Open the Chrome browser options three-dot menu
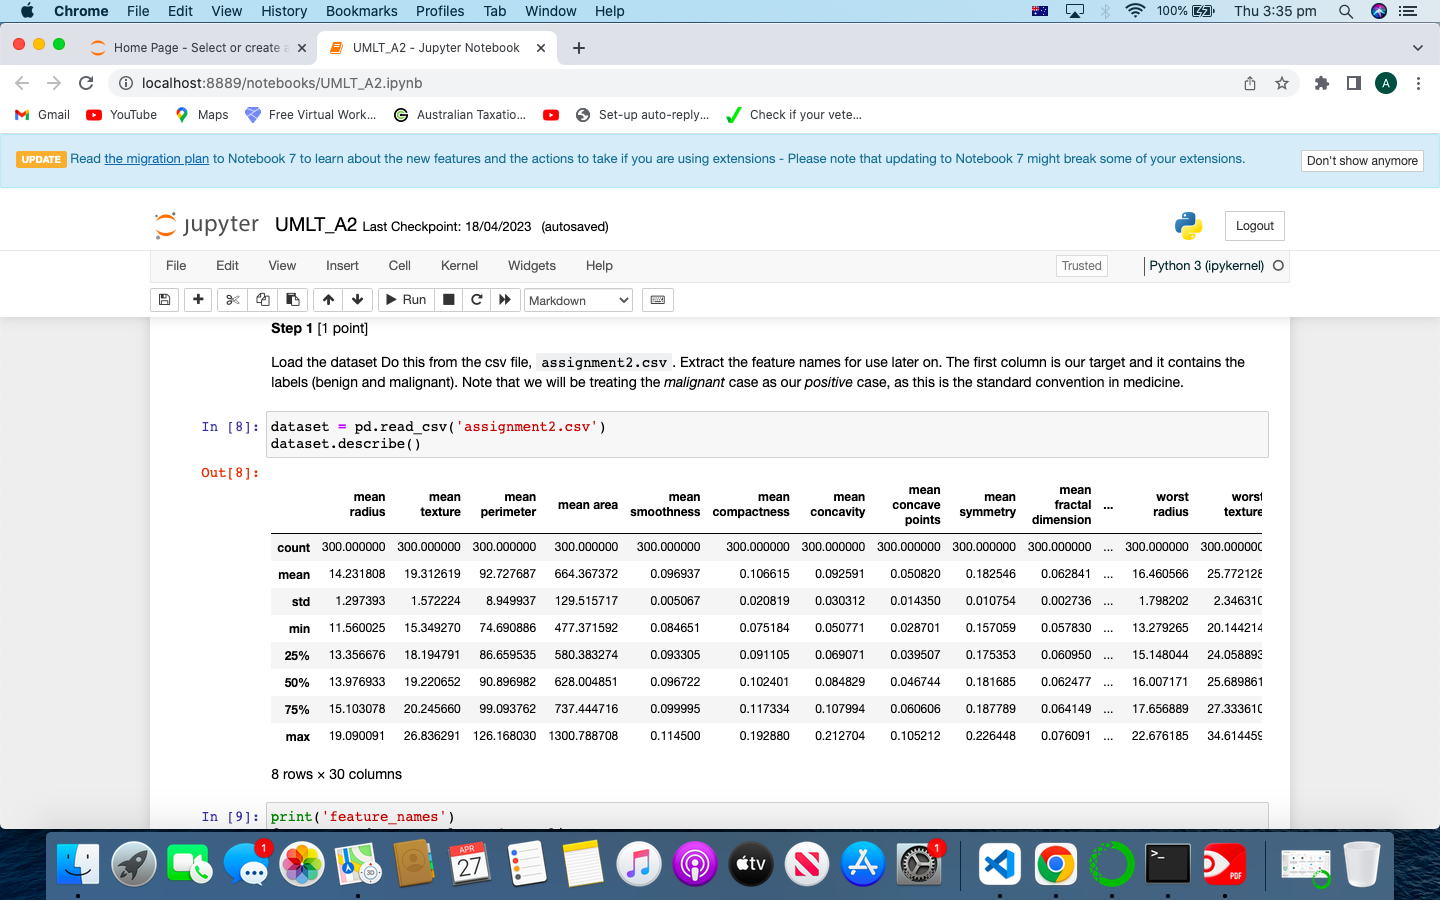Screen dimensions: 1440x900 (1419, 84)
